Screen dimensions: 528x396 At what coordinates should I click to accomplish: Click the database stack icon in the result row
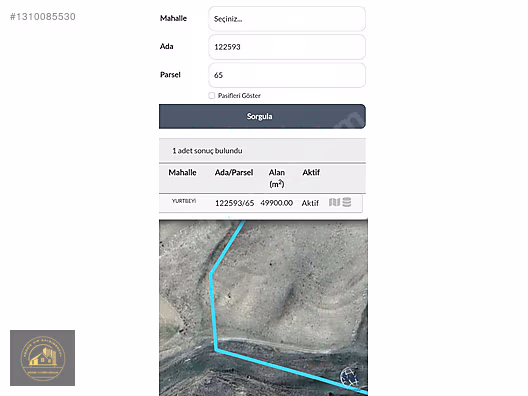pos(347,202)
